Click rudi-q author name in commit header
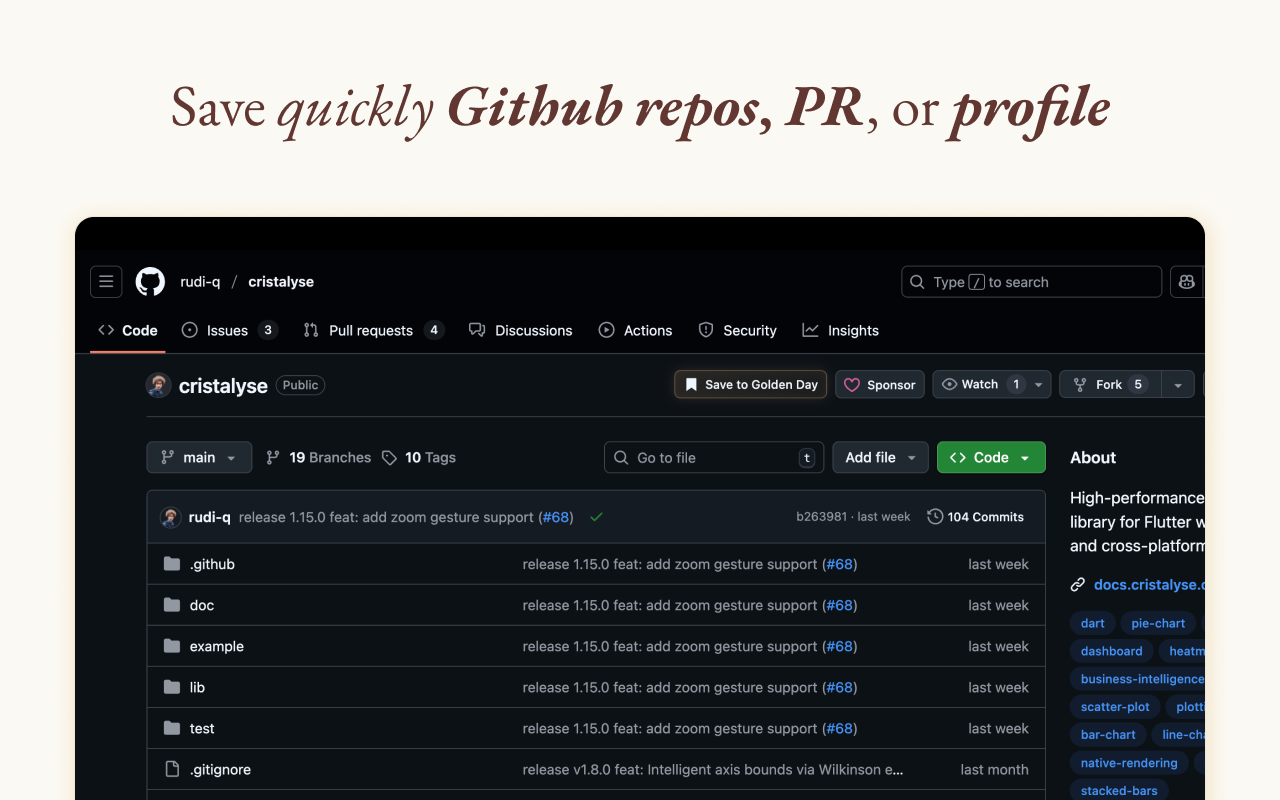 click(210, 517)
